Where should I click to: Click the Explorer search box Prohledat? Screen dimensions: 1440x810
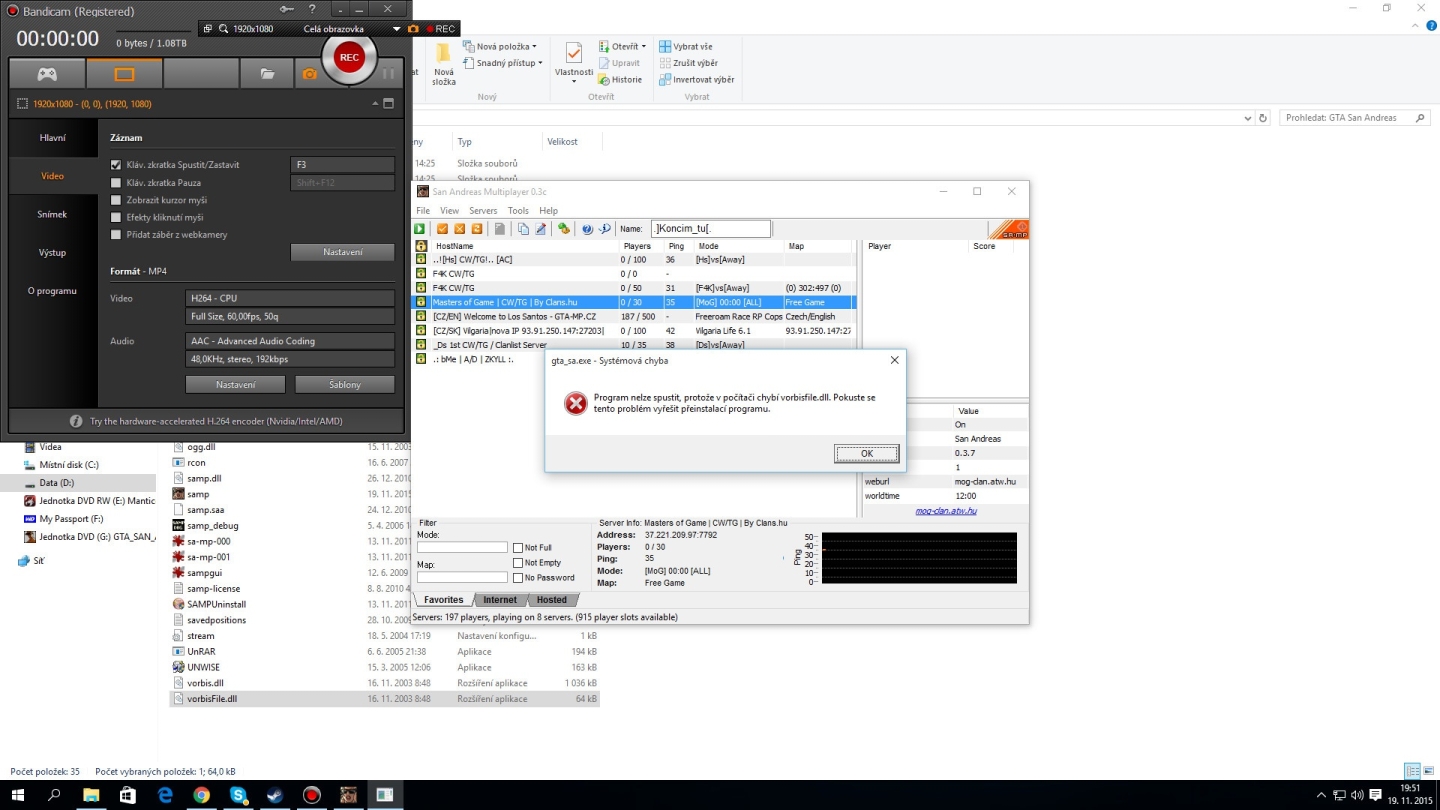tap(1354, 118)
